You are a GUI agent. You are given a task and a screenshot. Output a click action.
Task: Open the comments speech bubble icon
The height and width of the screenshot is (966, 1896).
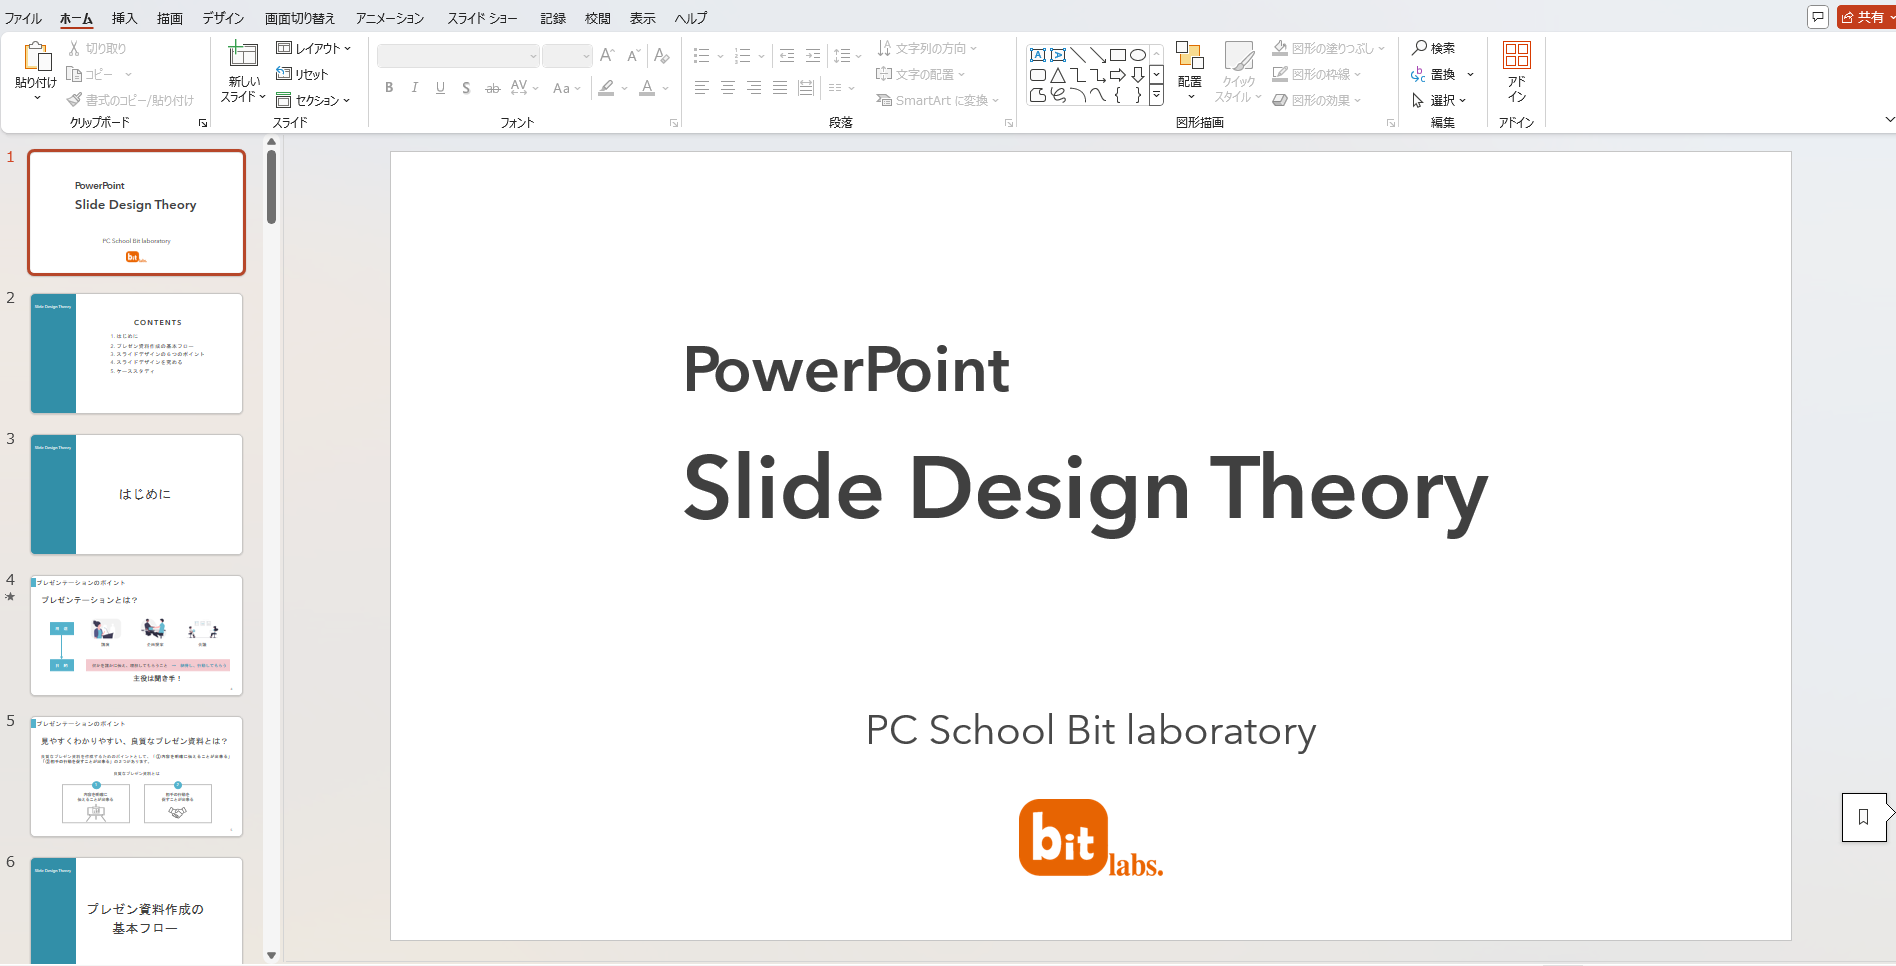[1818, 17]
